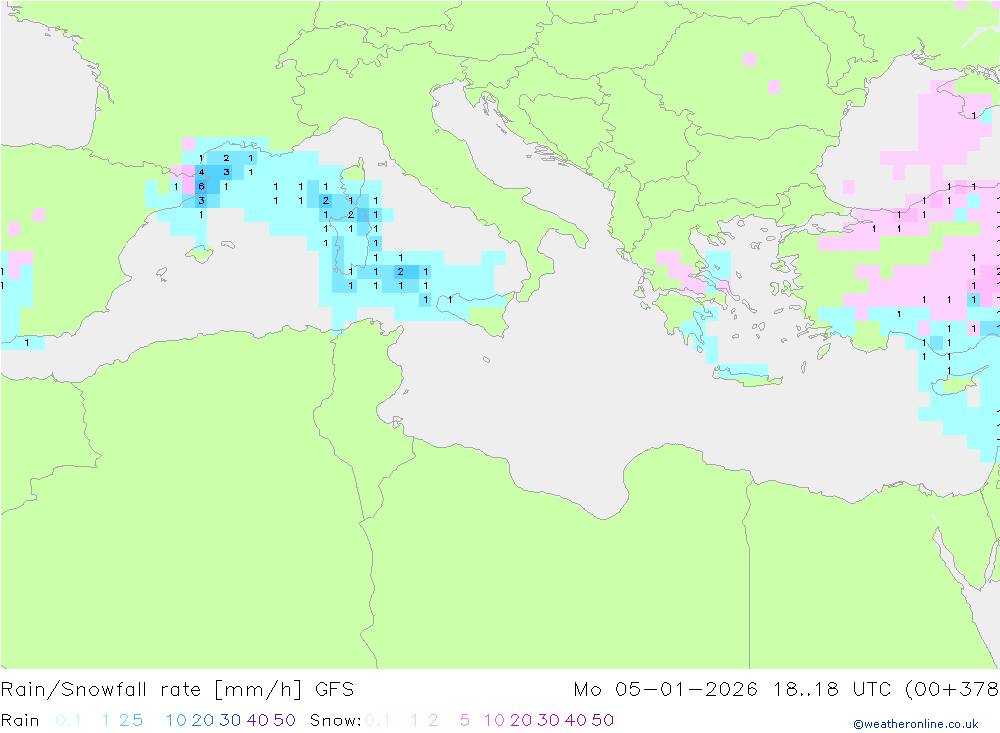The image size is (1000, 733).
Task: Select the snow legend value 40
Action: (576, 720)
